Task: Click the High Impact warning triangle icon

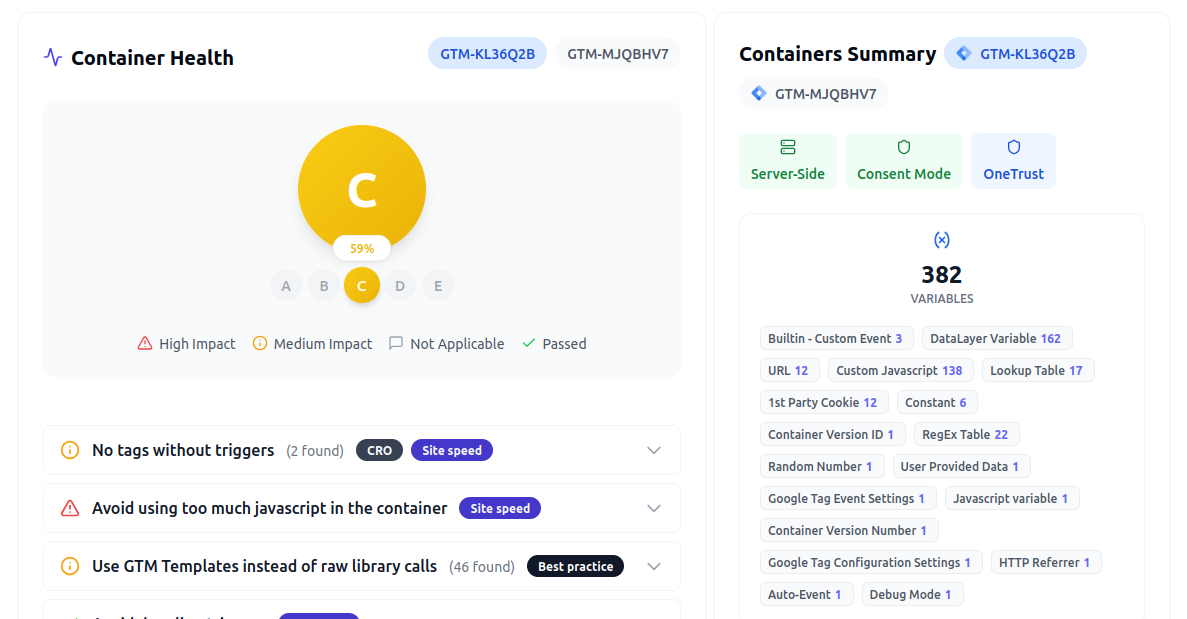Action: pos(143,343)
